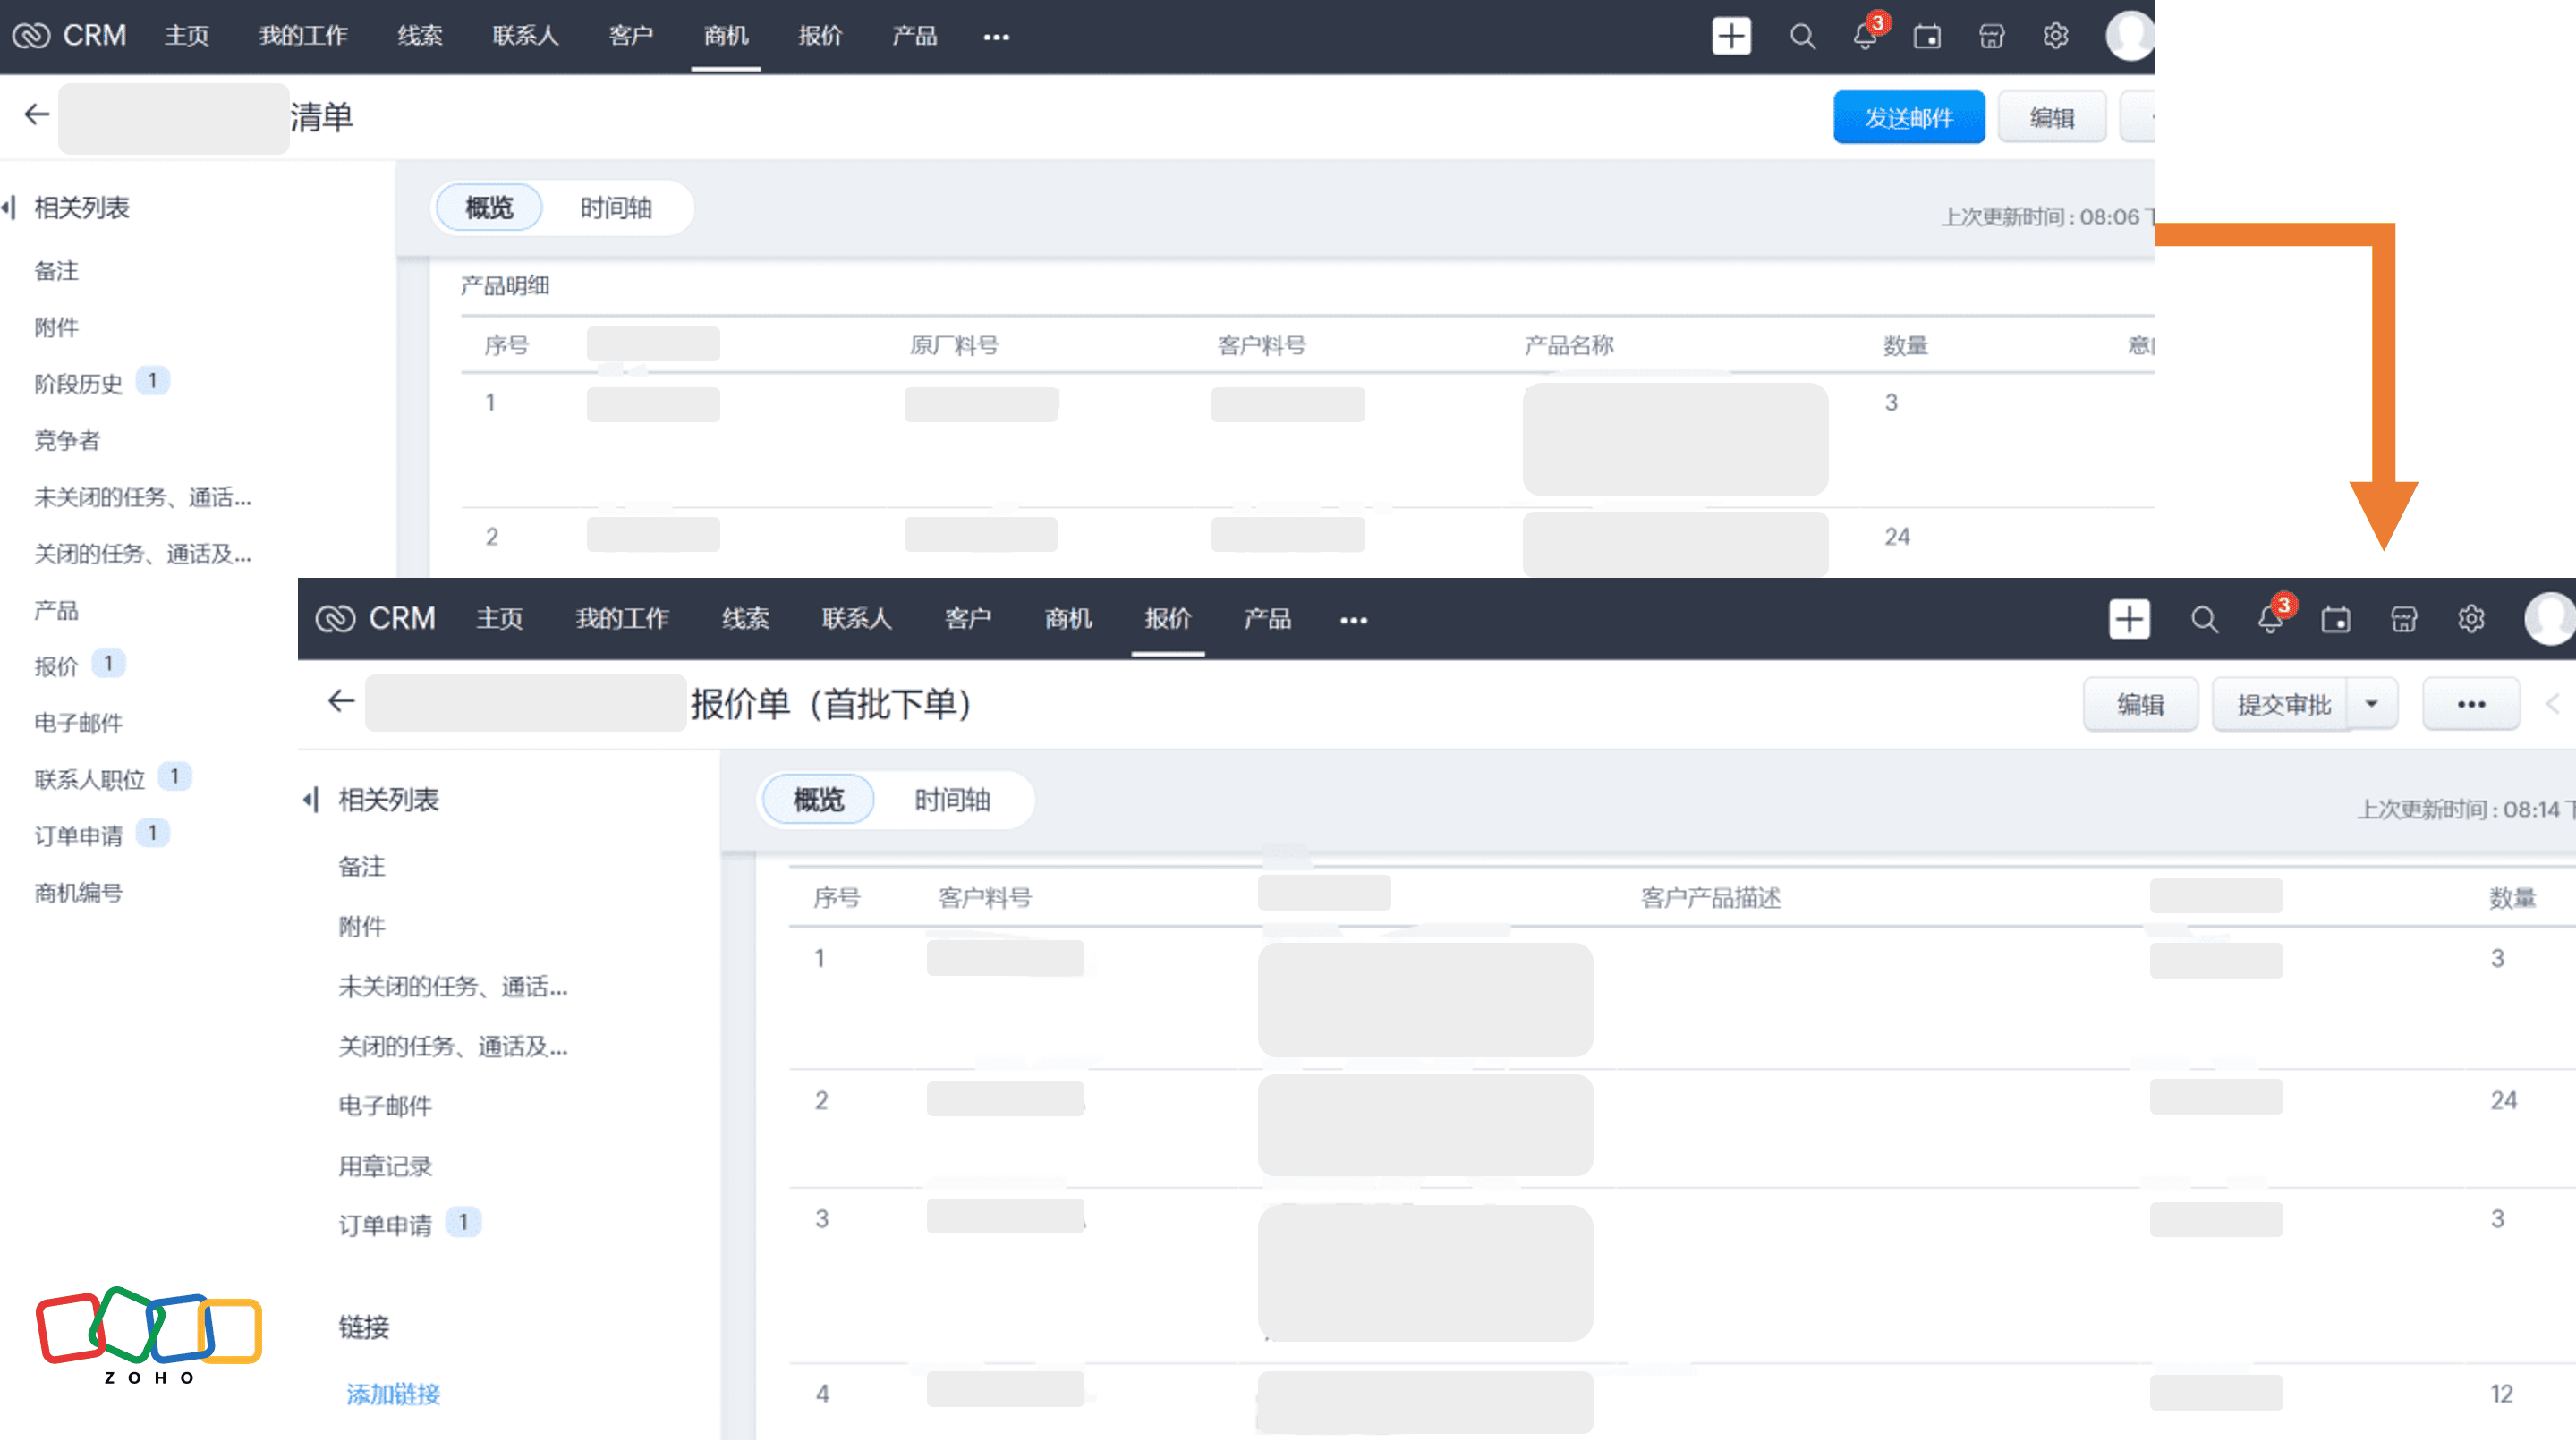Click 添加链接 link
The width and height of the screenshot is (2576, 1441).
[x=393, y=1394]
